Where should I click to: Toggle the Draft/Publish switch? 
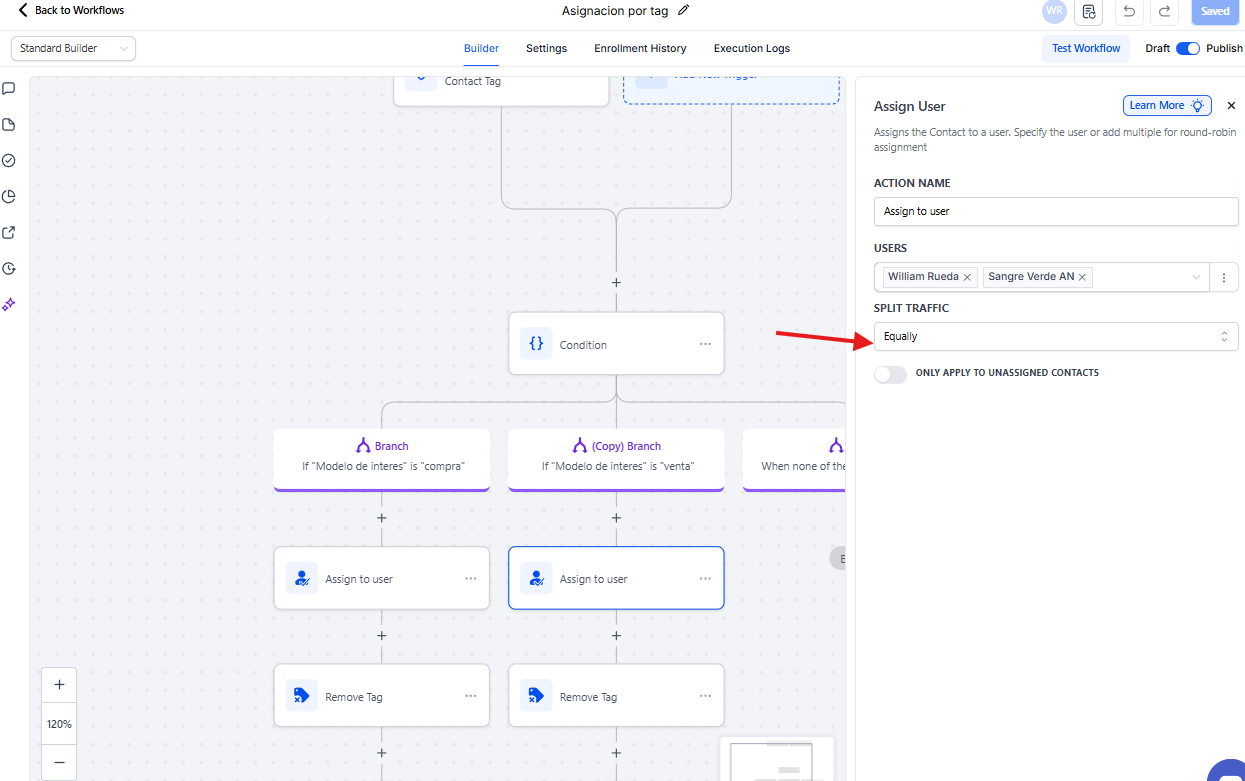1187,48
